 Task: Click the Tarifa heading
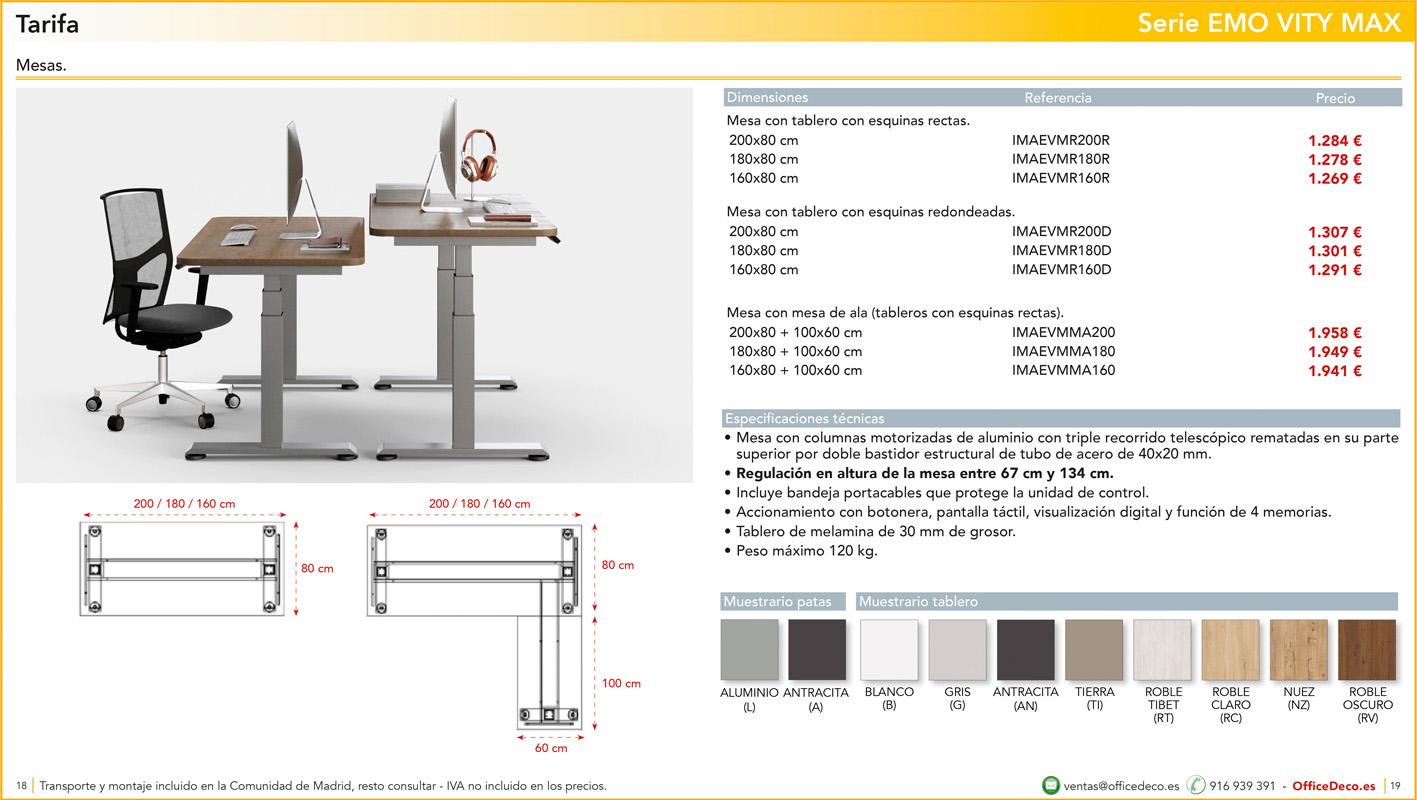point(47,24)
